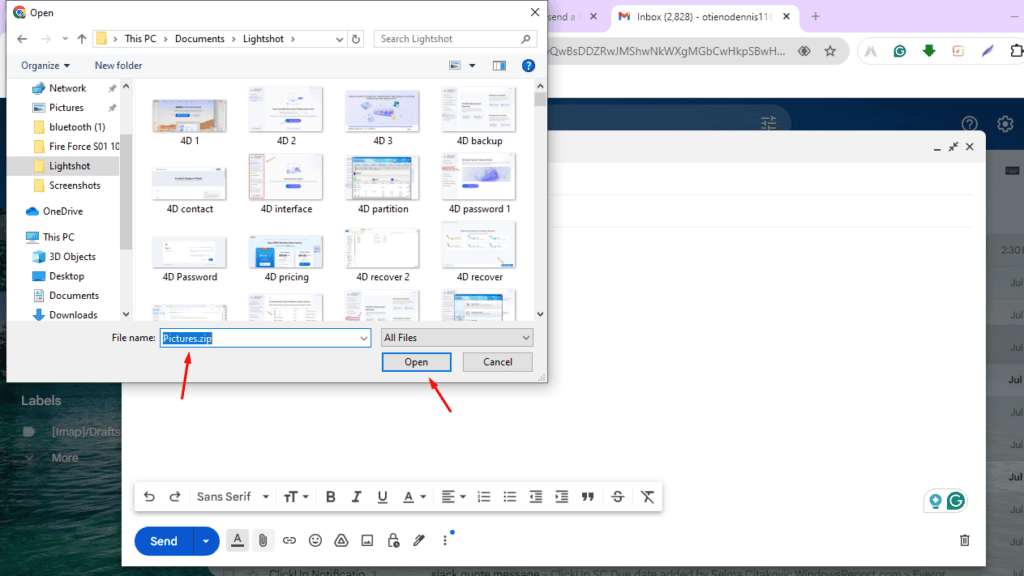Redo the edit in compose toolbar
Viewport: 1024px width, 576px height.
click(174, 497)
